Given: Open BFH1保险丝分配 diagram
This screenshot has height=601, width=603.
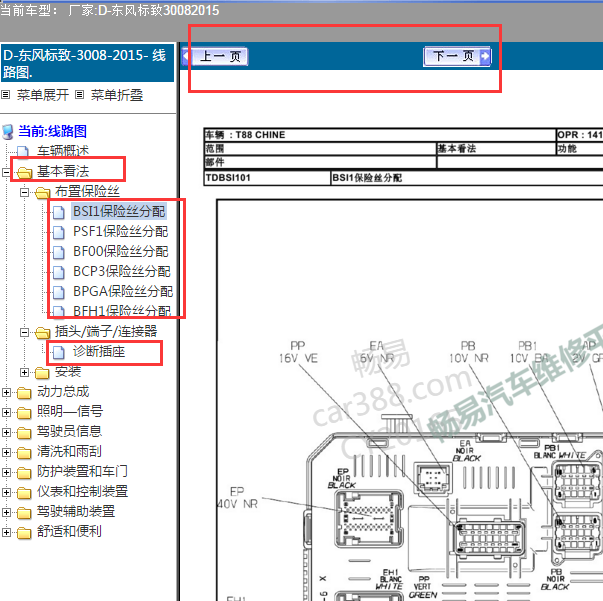Looking at the screenshot, I should [122, 311].
